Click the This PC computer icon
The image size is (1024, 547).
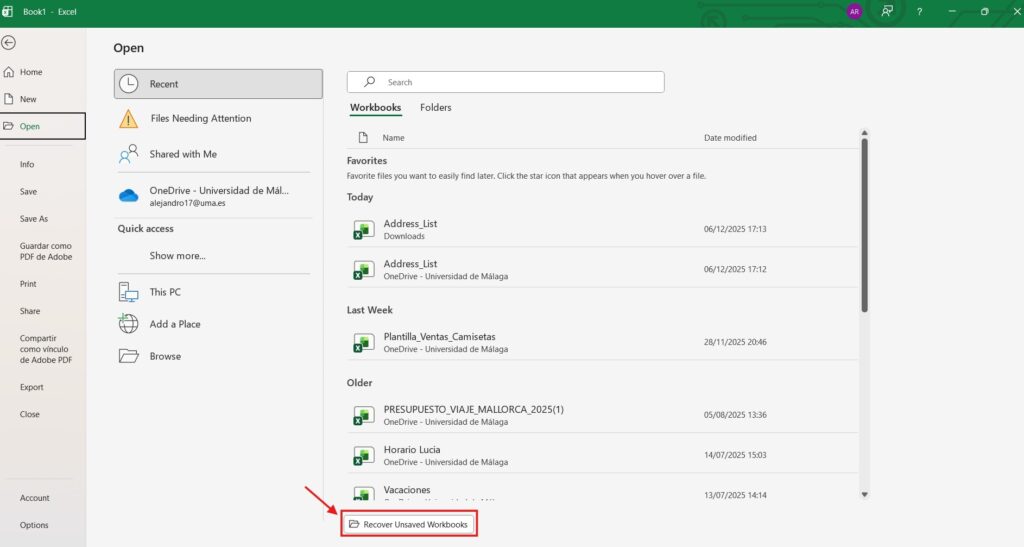pos(129,292)
